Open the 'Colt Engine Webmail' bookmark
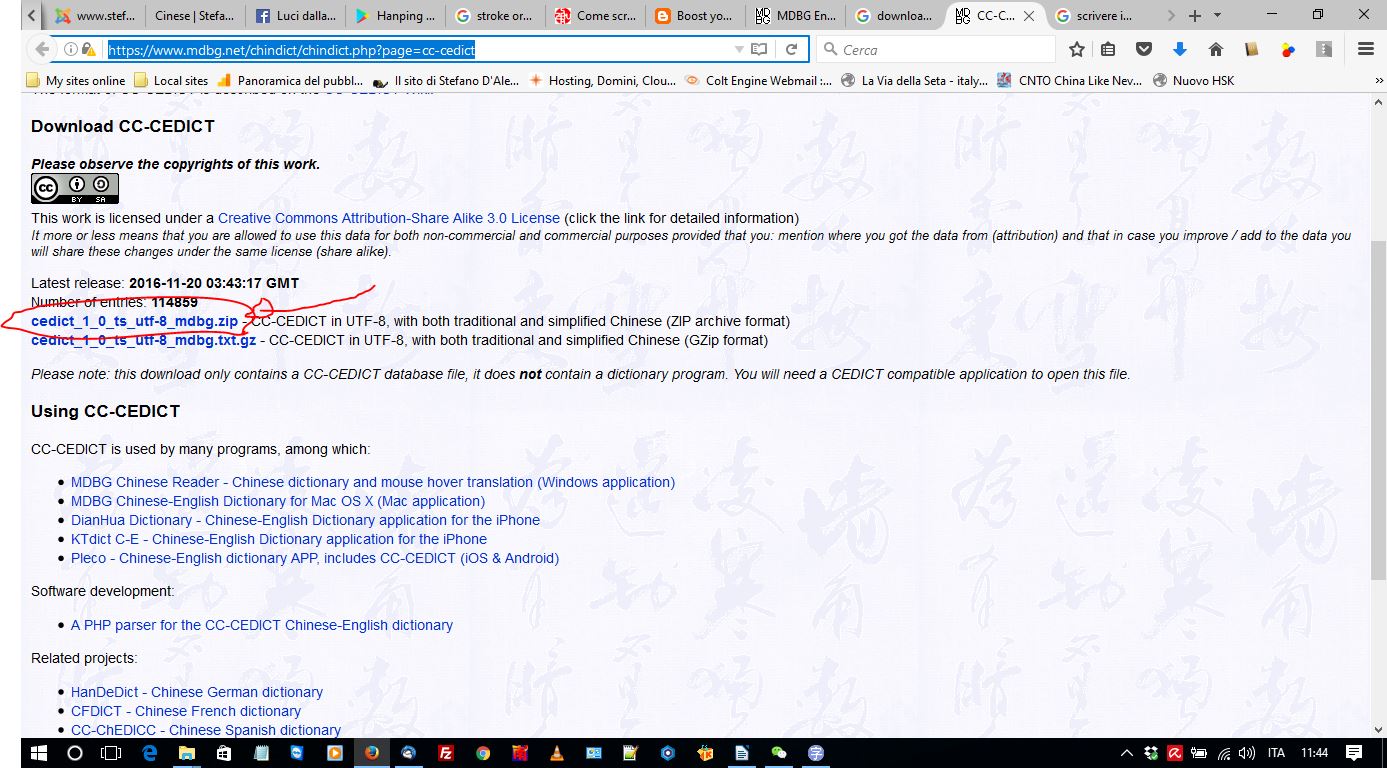Viewport: 1387px width, 768px height. click(x=760, y=81)
